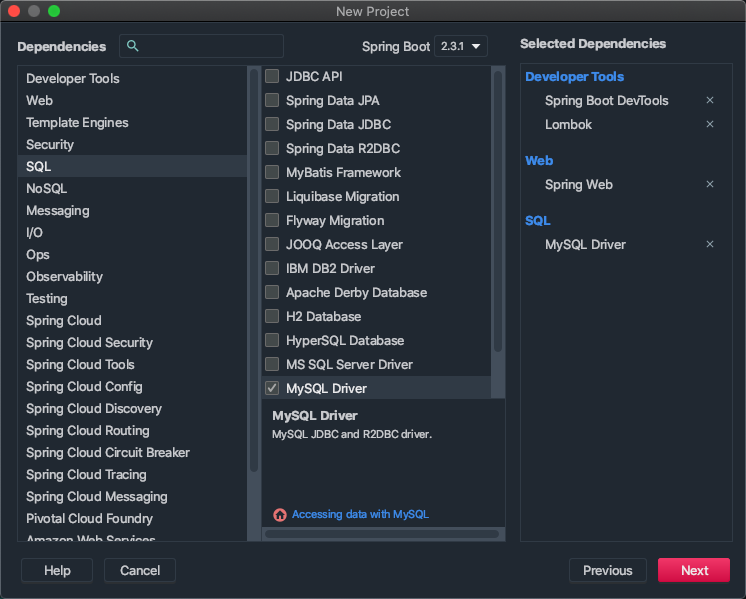The width and height of the screenshot is (746, 599).
Task: Click Spring Boot DevTools selected entry
Action: [607, 100]
